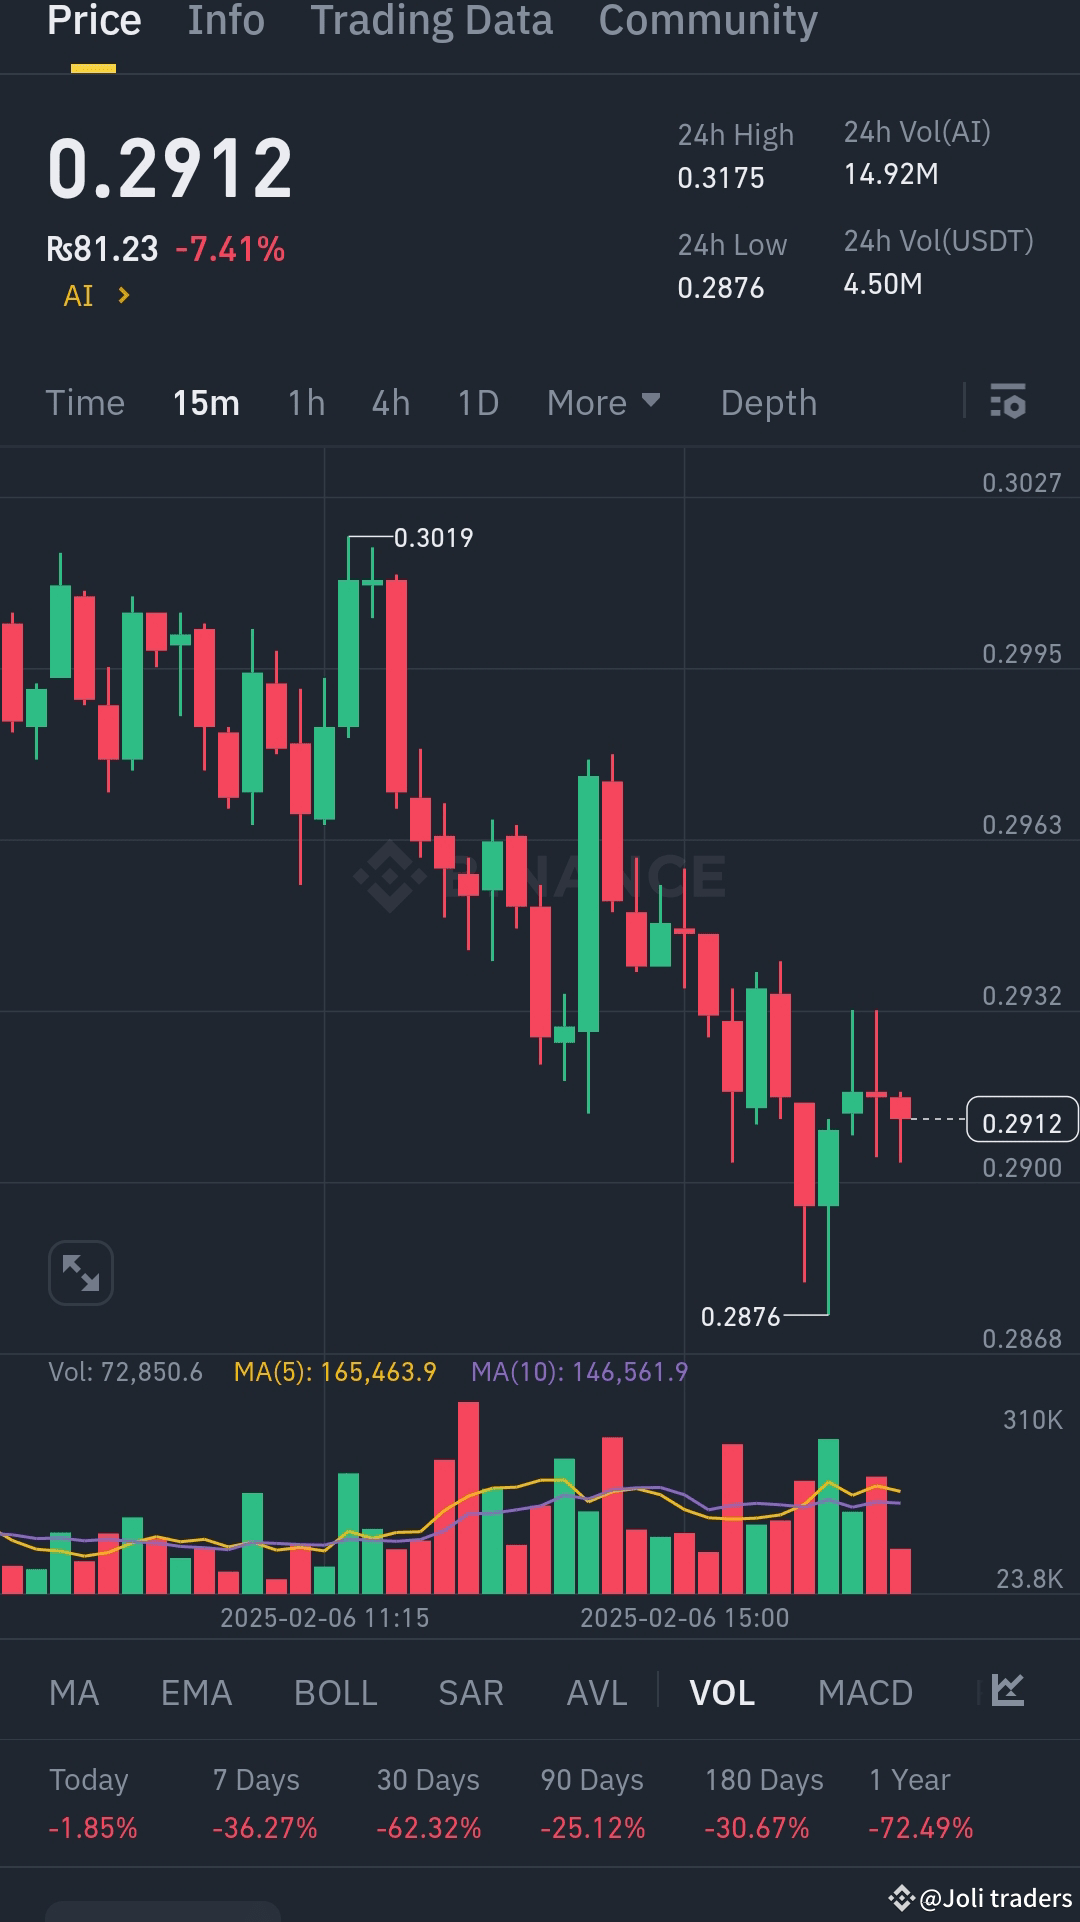Click the current price tag 0.2912
This screenshot has height=1922, width=1080.
tap(1021, 1122)
